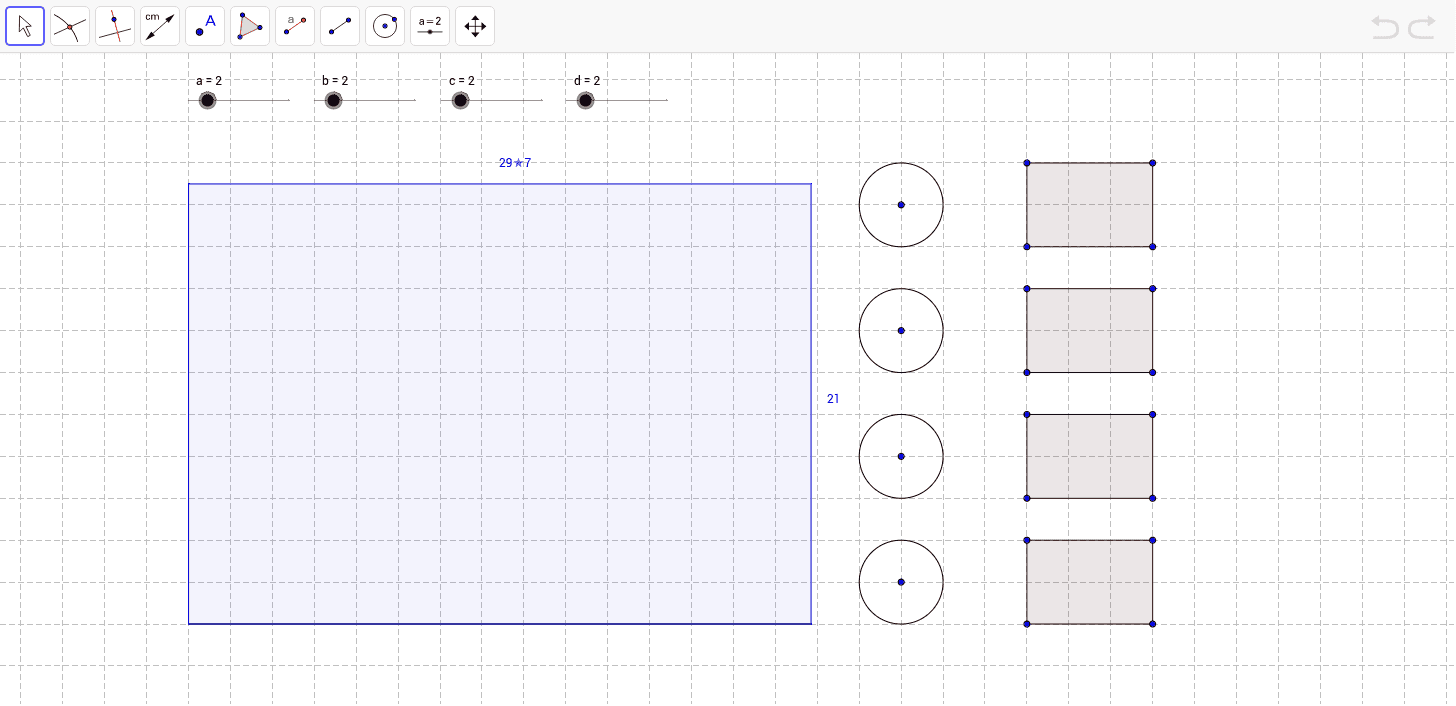Select the Move Graphics View tool
This screenshot has height=706, width=1456.
click(x=475, y=26)
